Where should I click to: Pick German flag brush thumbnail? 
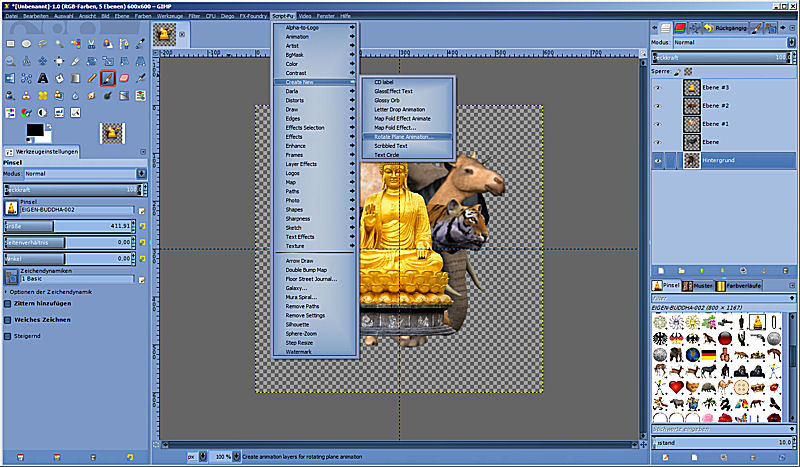(x=709, y=354)
